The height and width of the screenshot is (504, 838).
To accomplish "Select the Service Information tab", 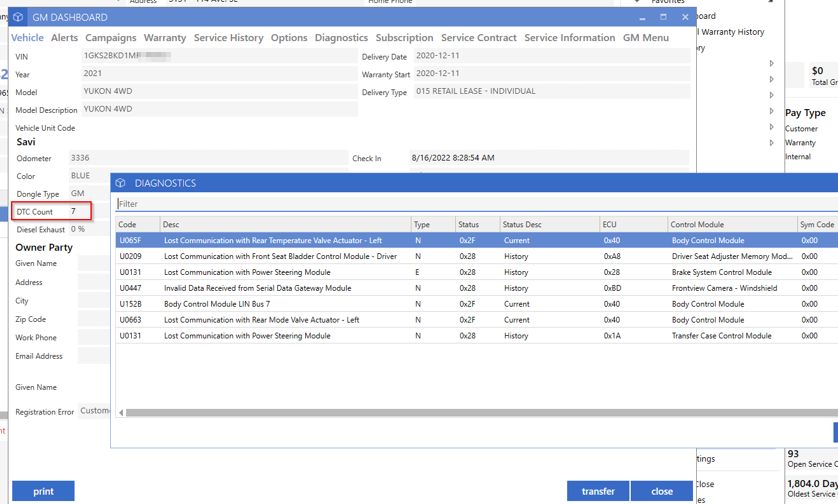I will tap(569, 37).
